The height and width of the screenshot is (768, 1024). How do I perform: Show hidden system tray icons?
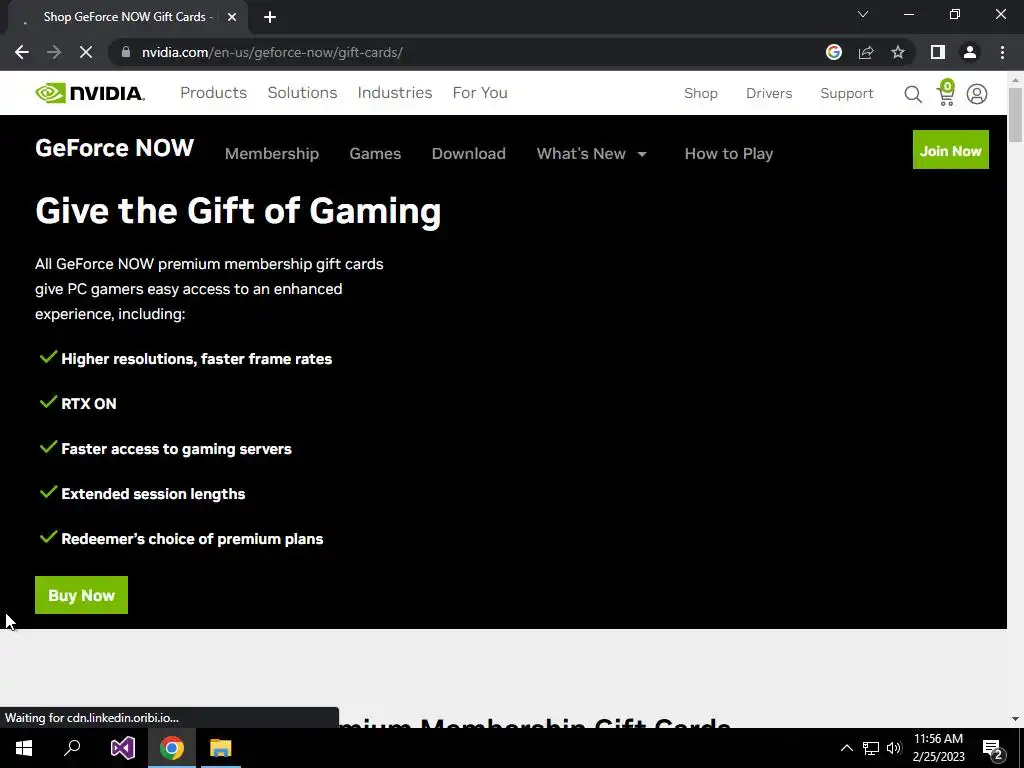pos(846,748)
